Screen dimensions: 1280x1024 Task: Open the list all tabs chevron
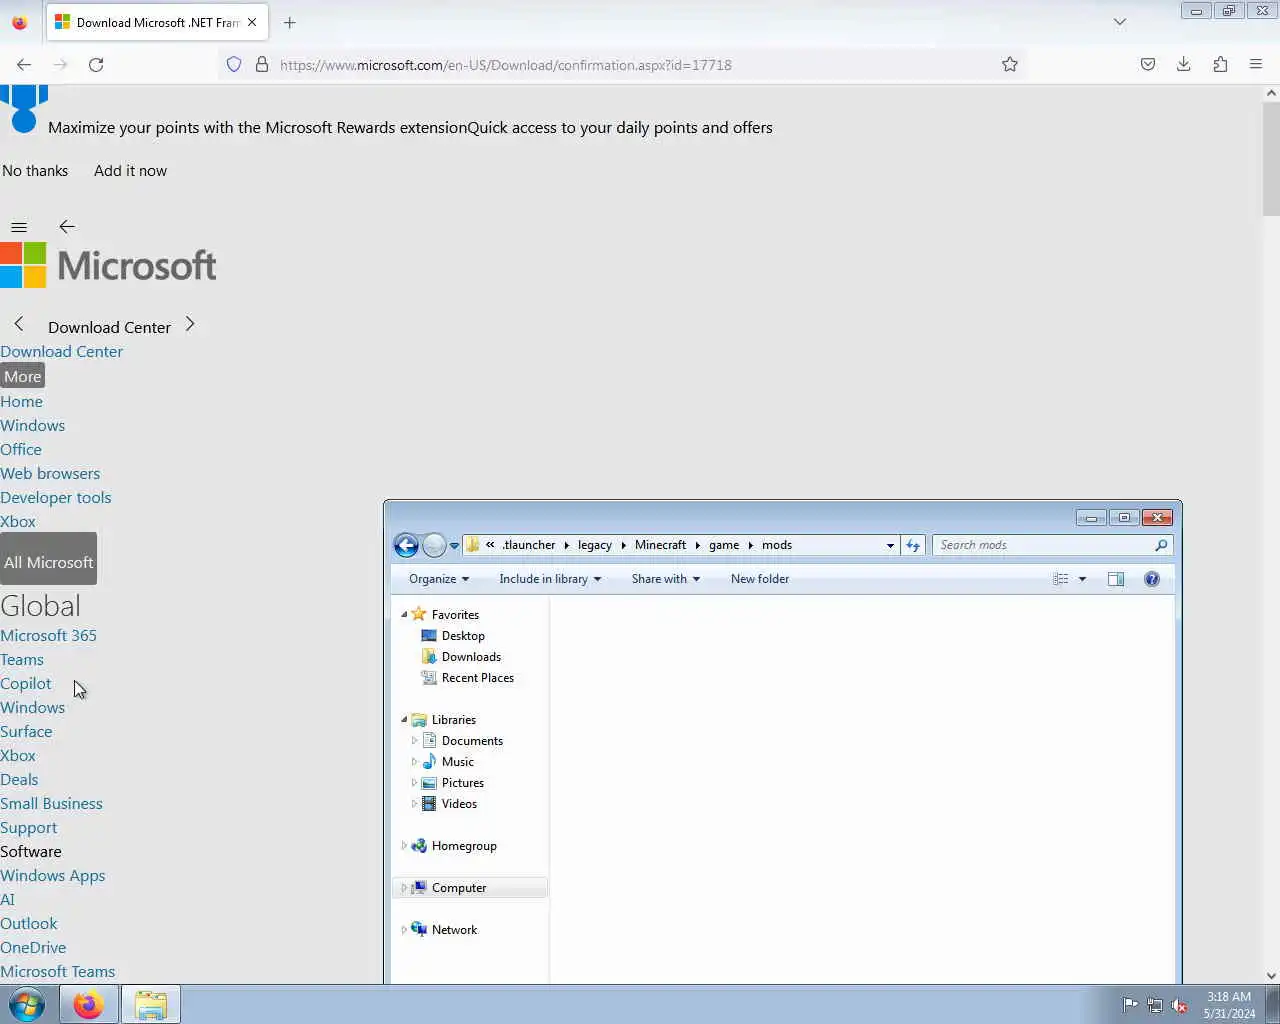pyautogui.click(x=1120, y=22)
